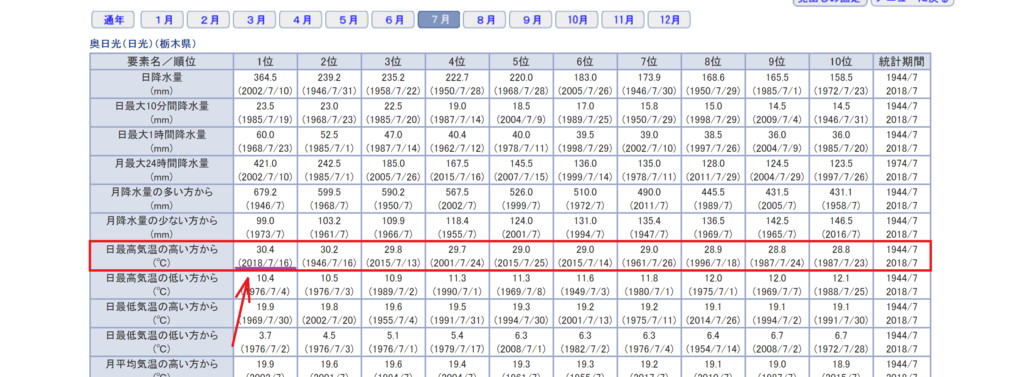Click the date (1996/7/18)
1024x377 pixels.
point(713,263)
